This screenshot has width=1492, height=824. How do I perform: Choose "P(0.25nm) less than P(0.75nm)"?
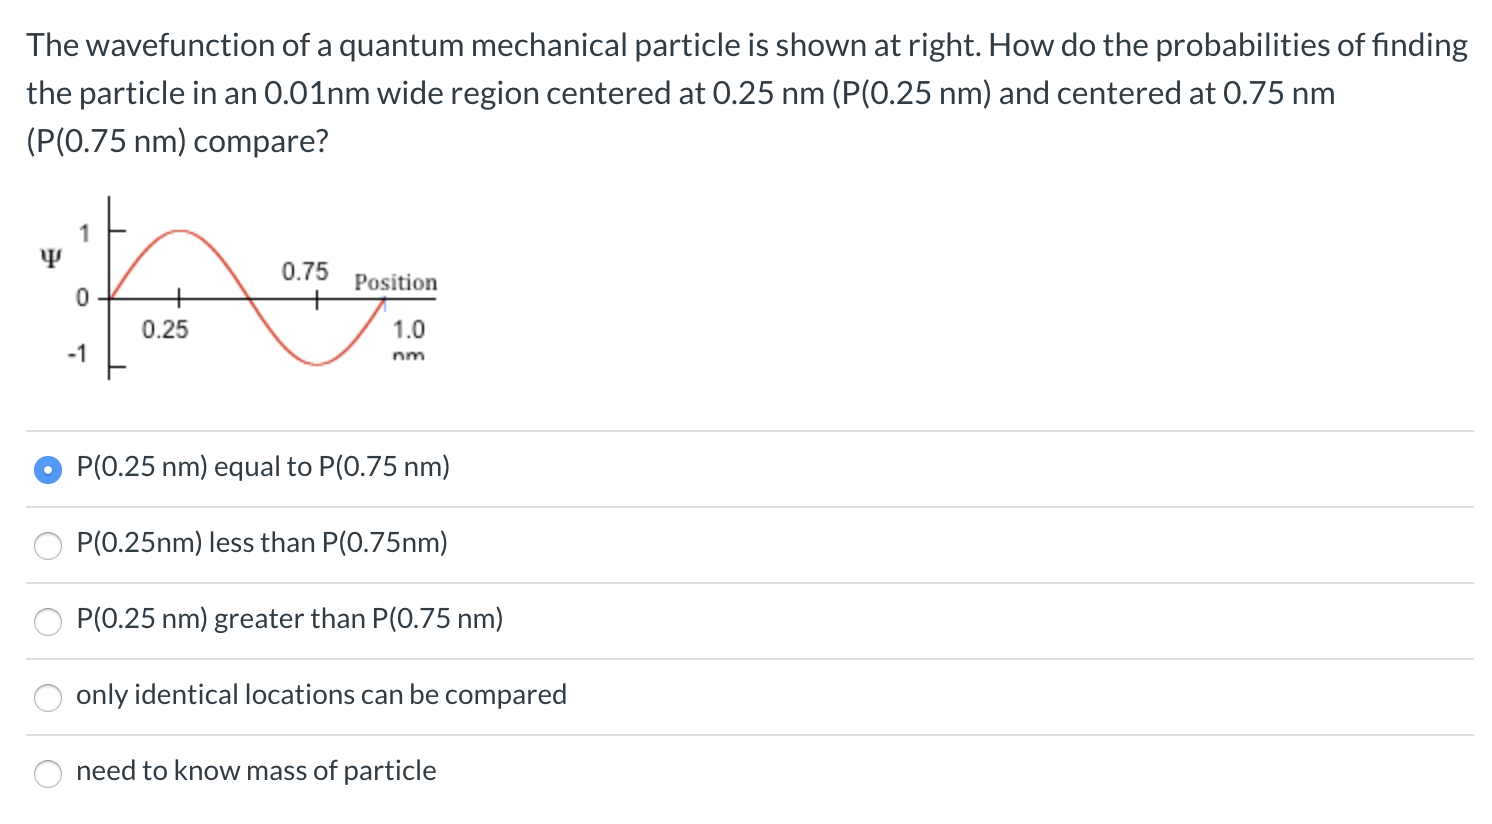click(47, 546)
